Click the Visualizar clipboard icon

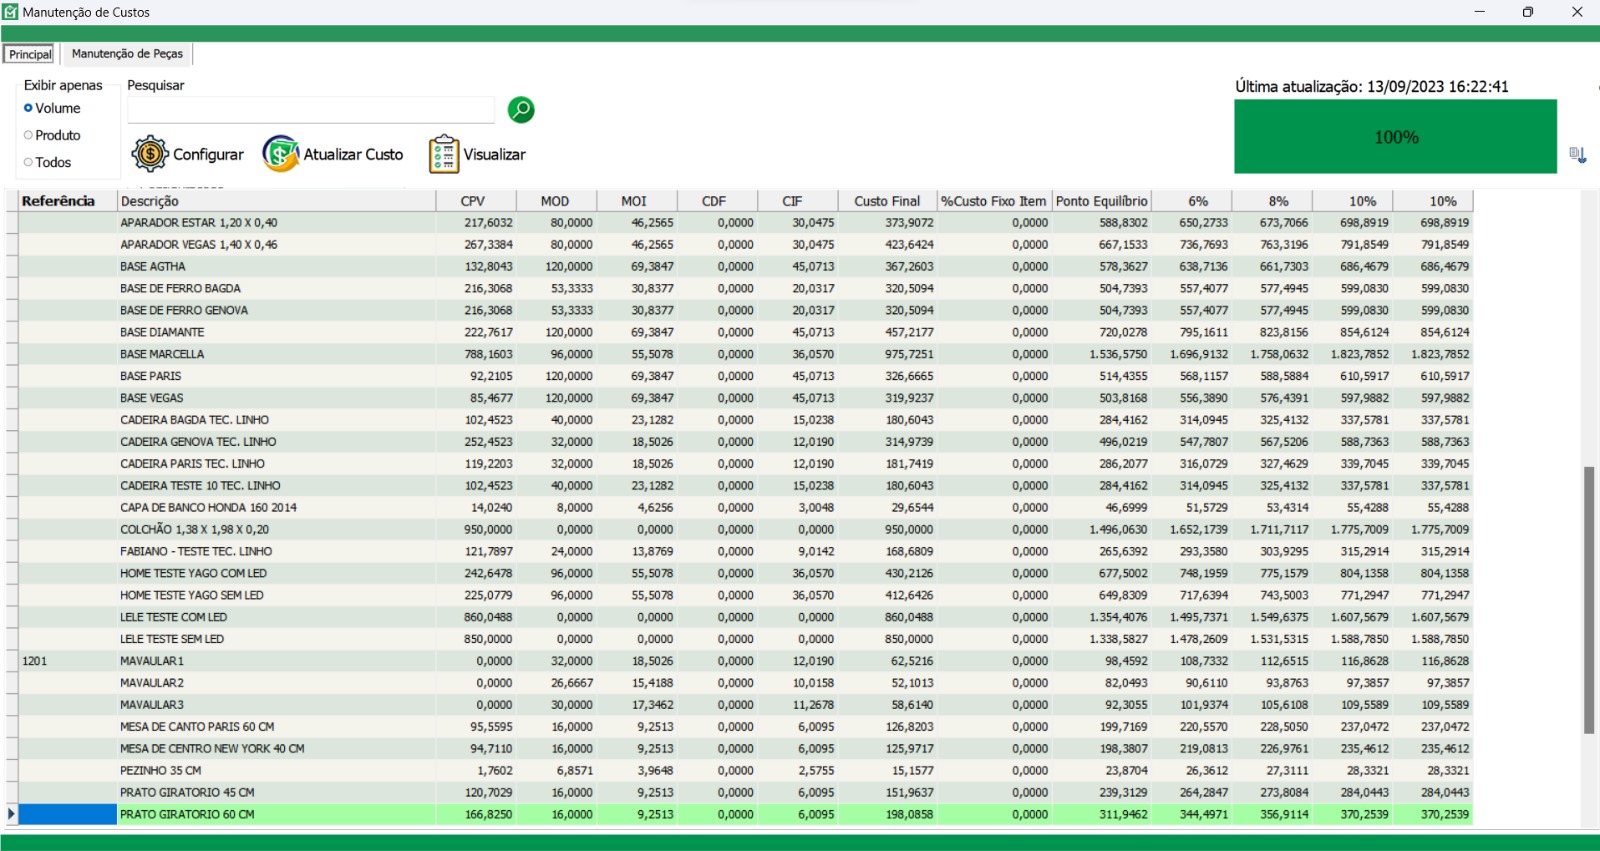point(443,154)
